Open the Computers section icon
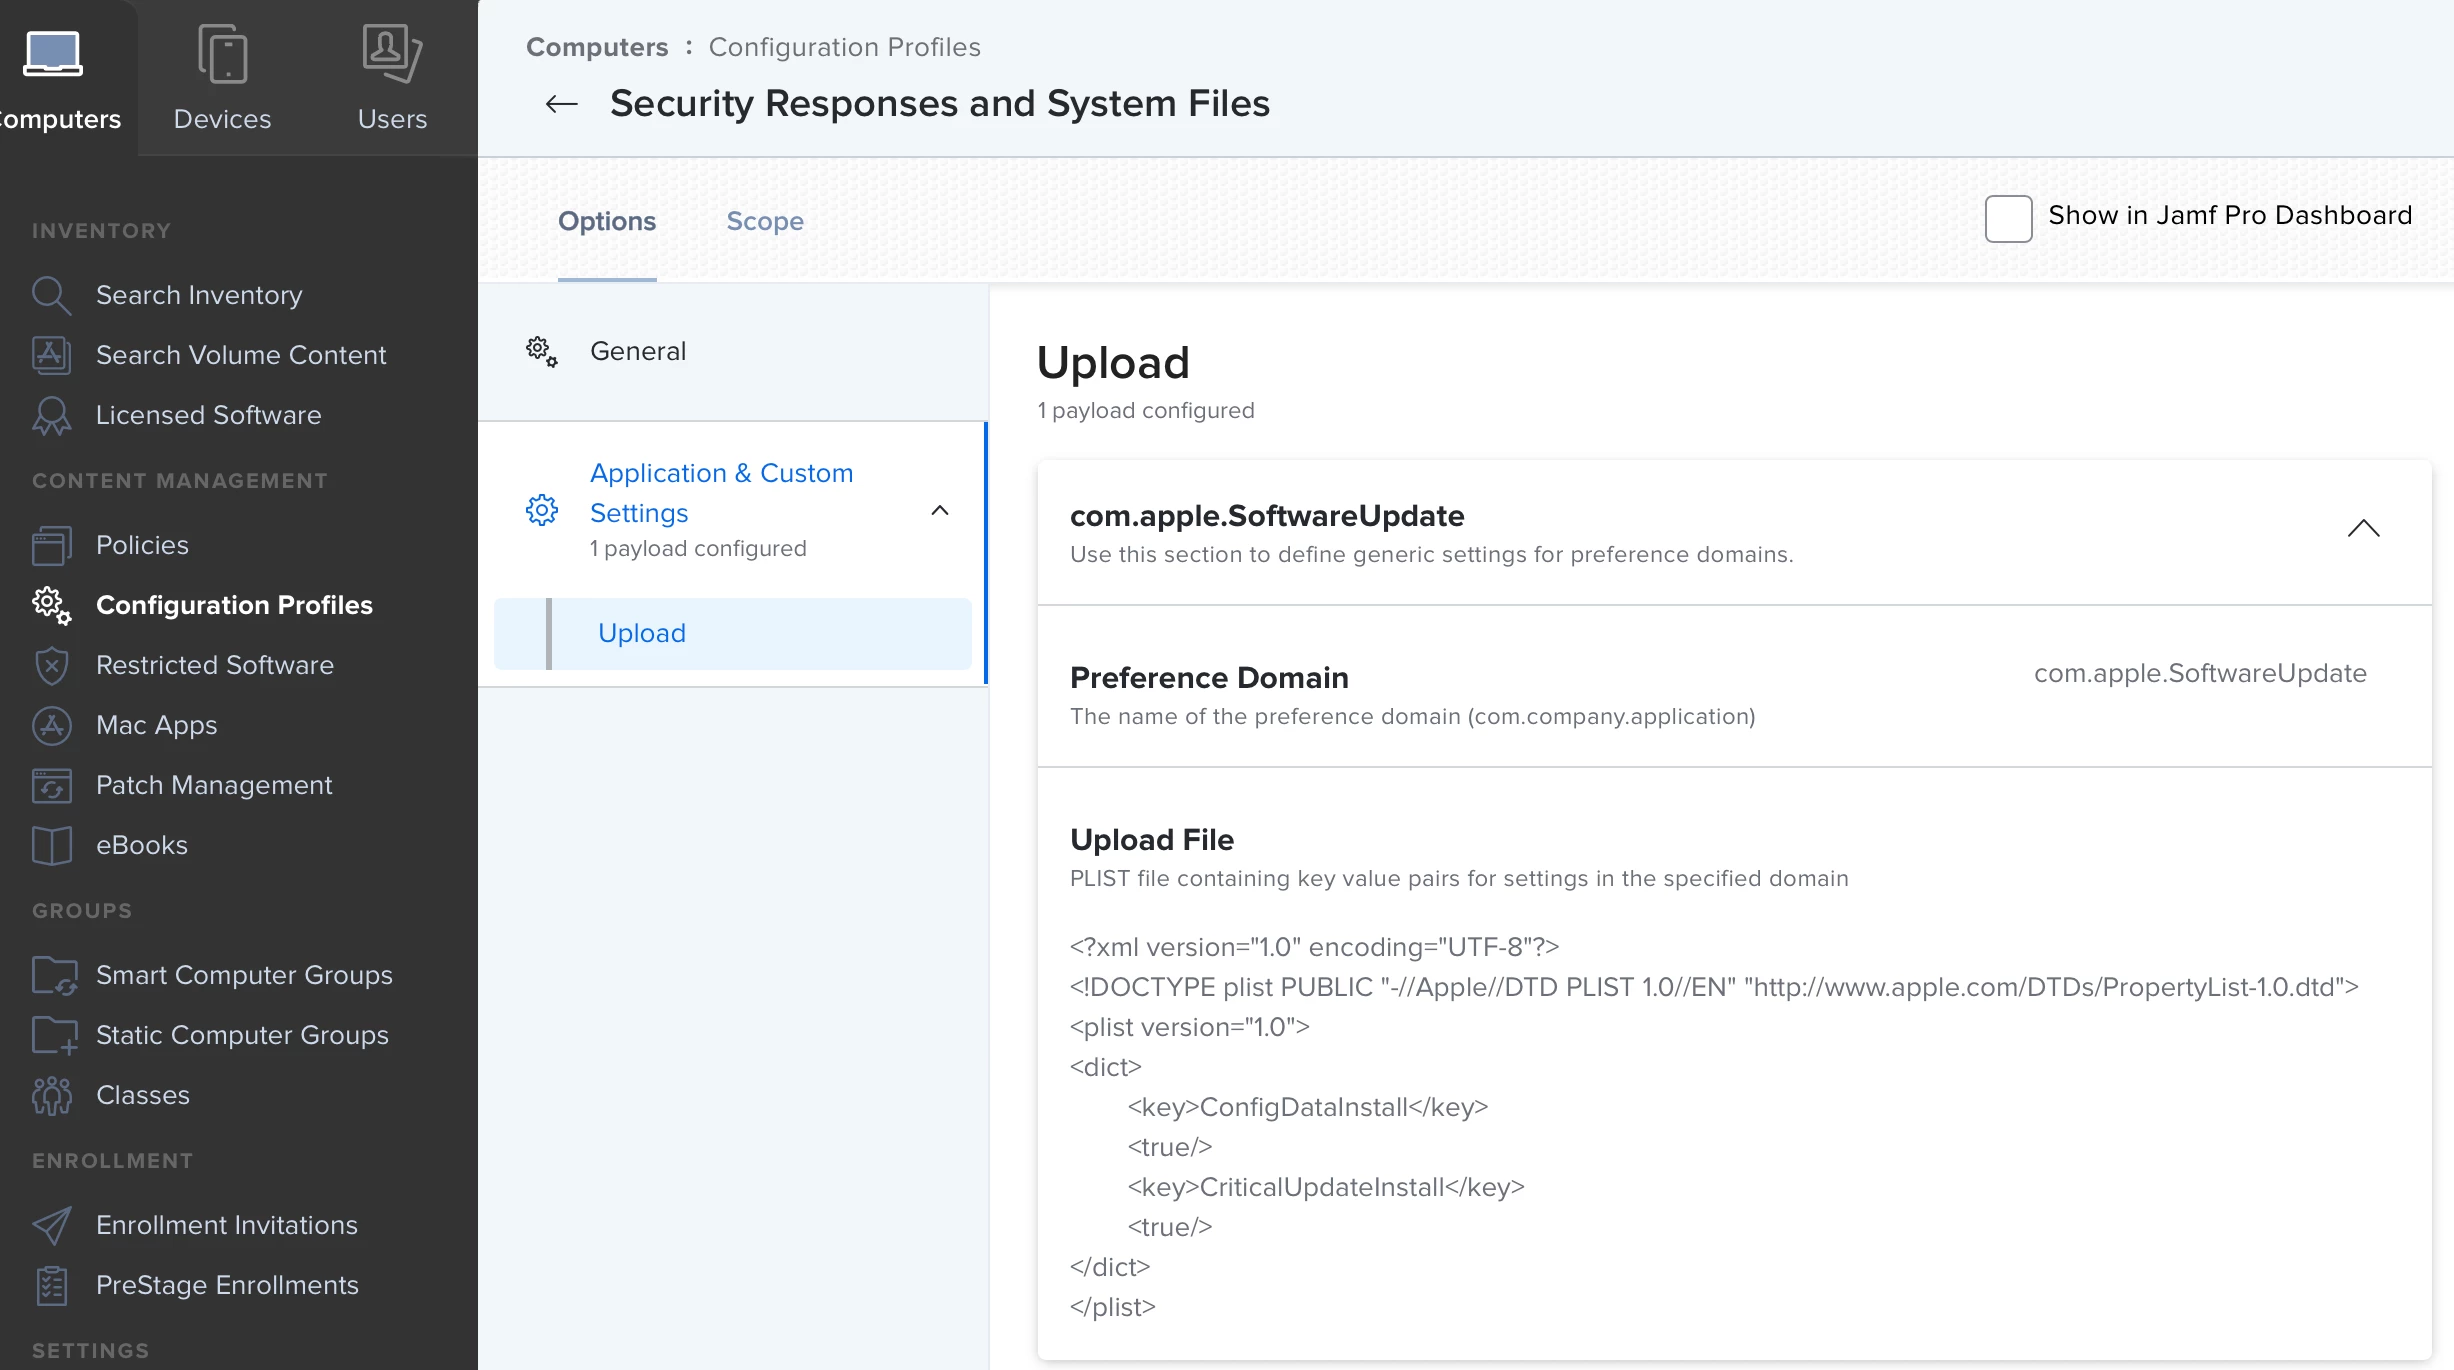The width and height of the screenshot is (2454, 1370). 53,54
